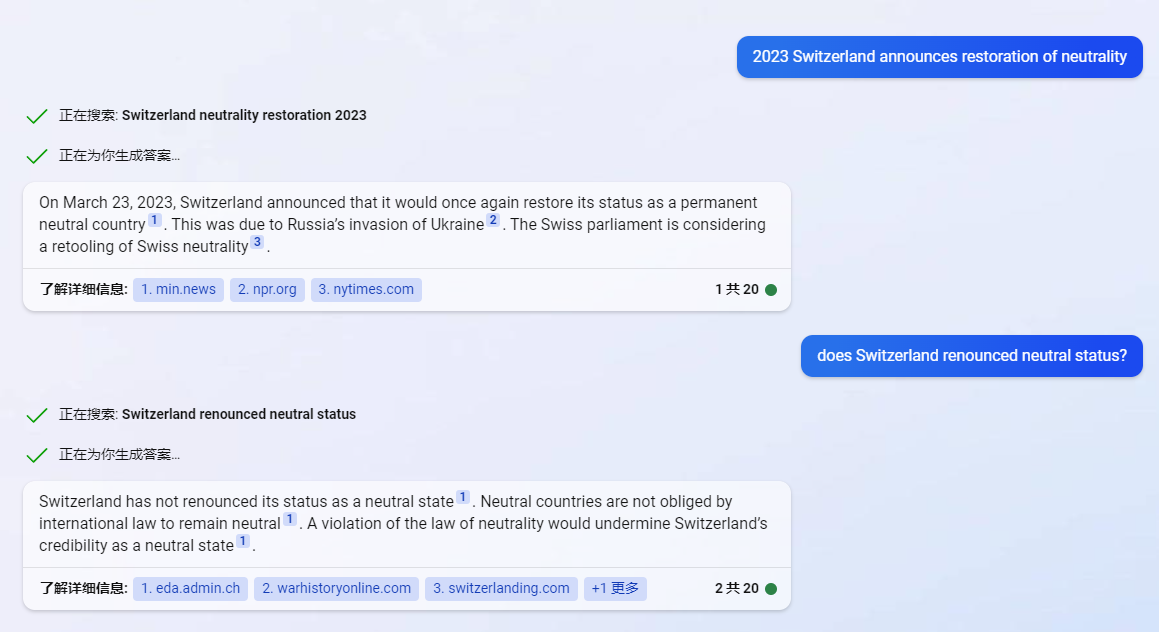Click the checkmark beside "Switzerland neutrality restoration 2023" search
Viewport: 1159px width, 632px height.
pyautogui.click(x=37, y=116)
